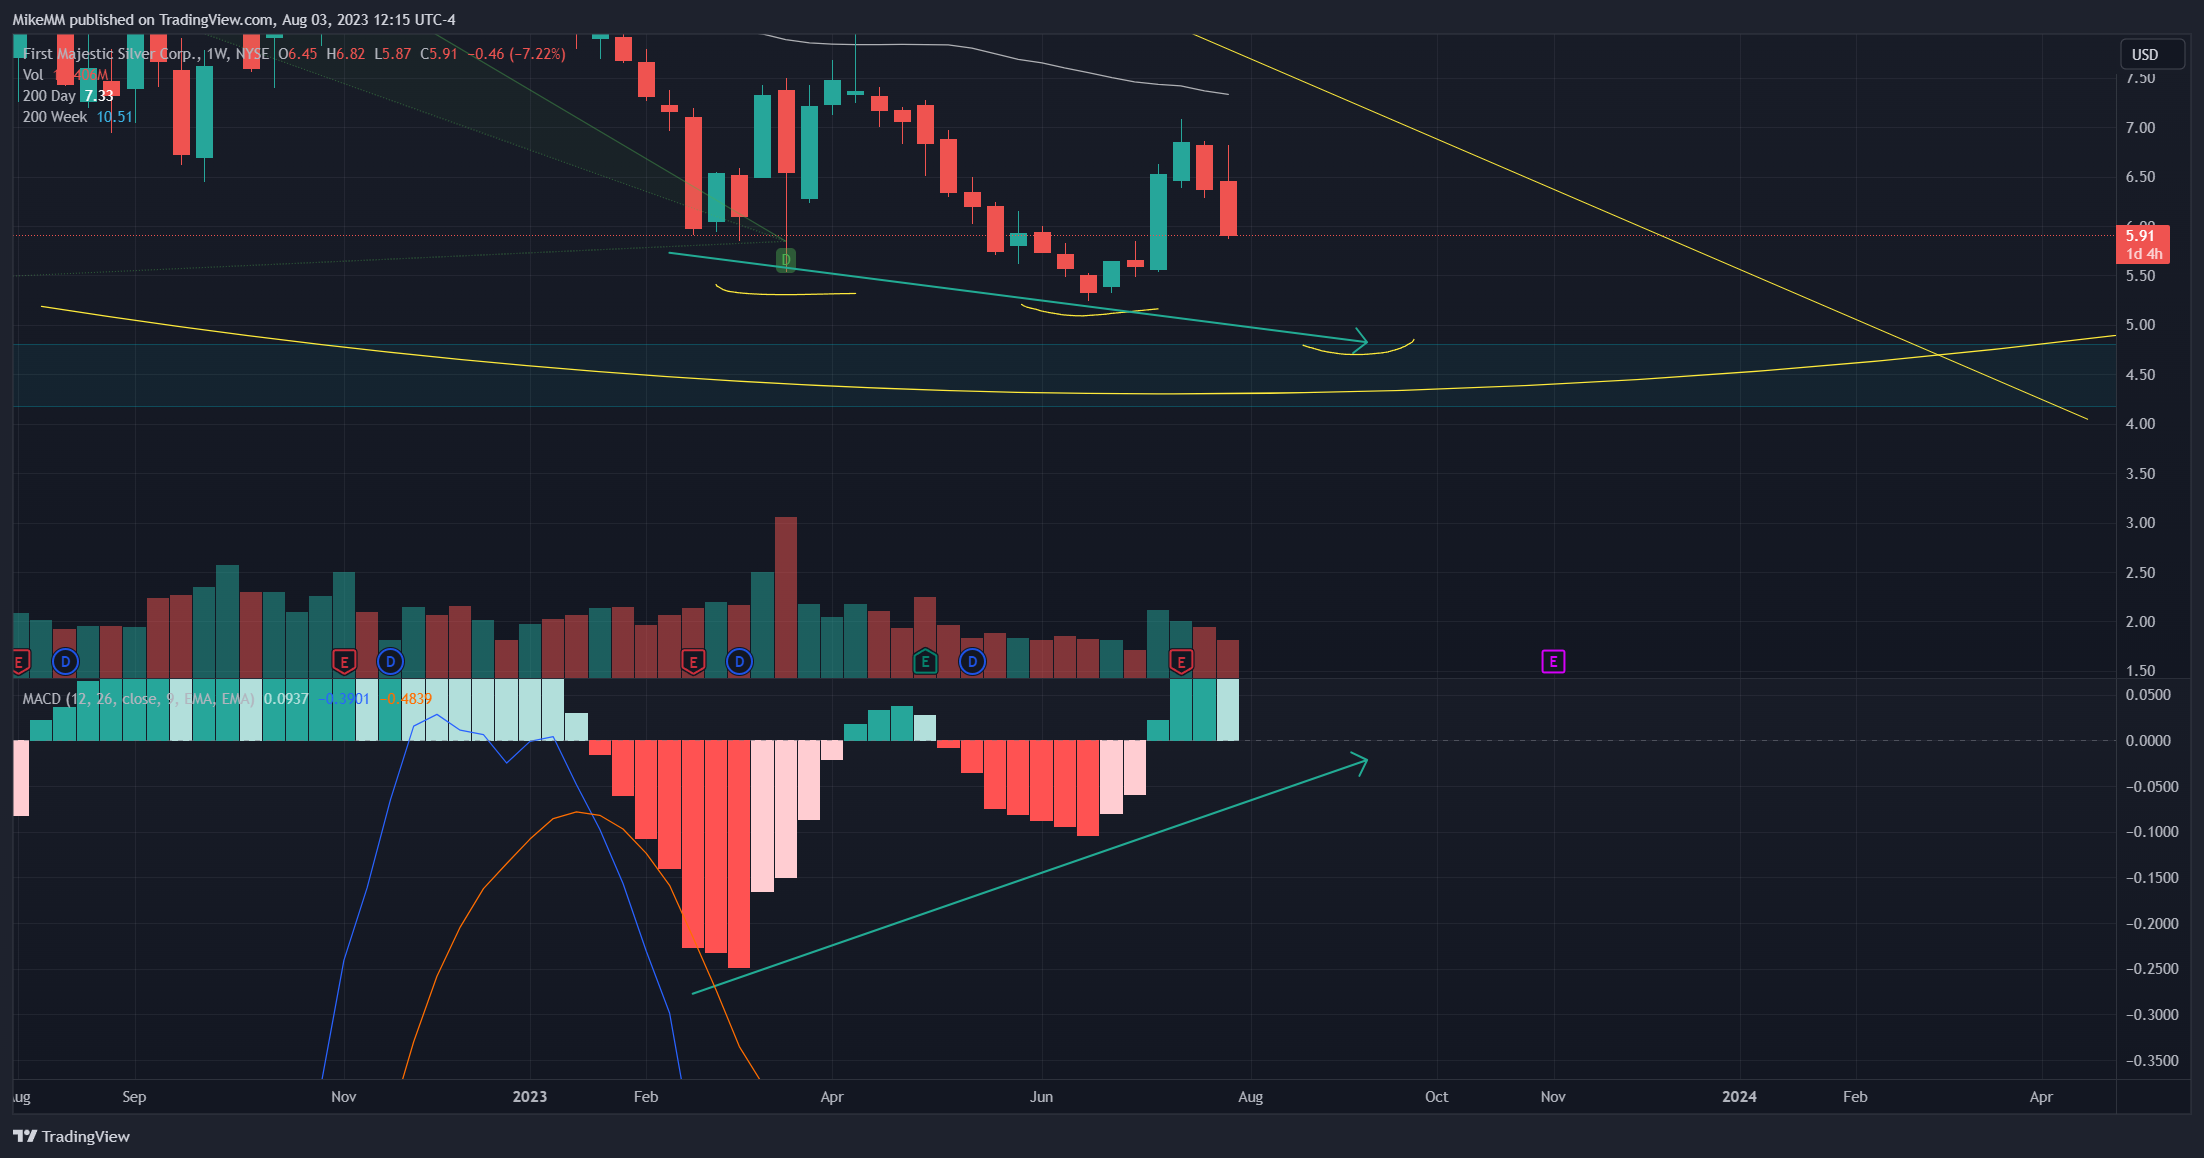The height and width of the screenshot is (1158, 2204).
Task: Click the green dividend marker on the March candle
Action: pyautogui.click(x=786, y=260)
